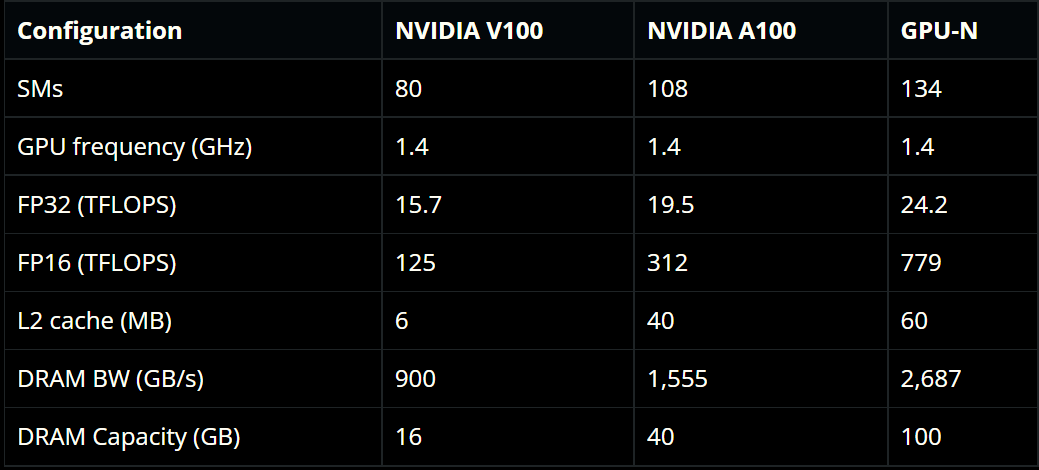
Task: Select the GPU frequency (GHz) label
Action: click(x=135, y=147)
